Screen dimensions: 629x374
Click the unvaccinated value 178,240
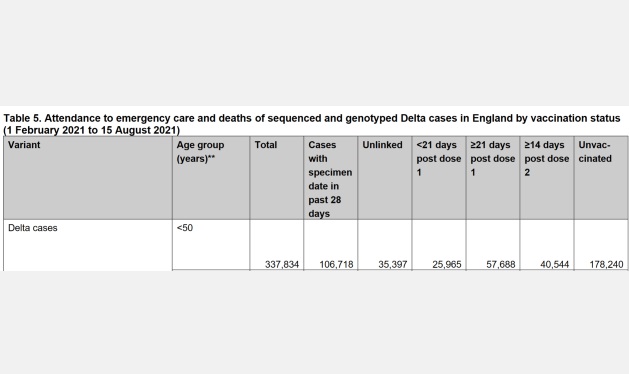click(x=606, y=264)
